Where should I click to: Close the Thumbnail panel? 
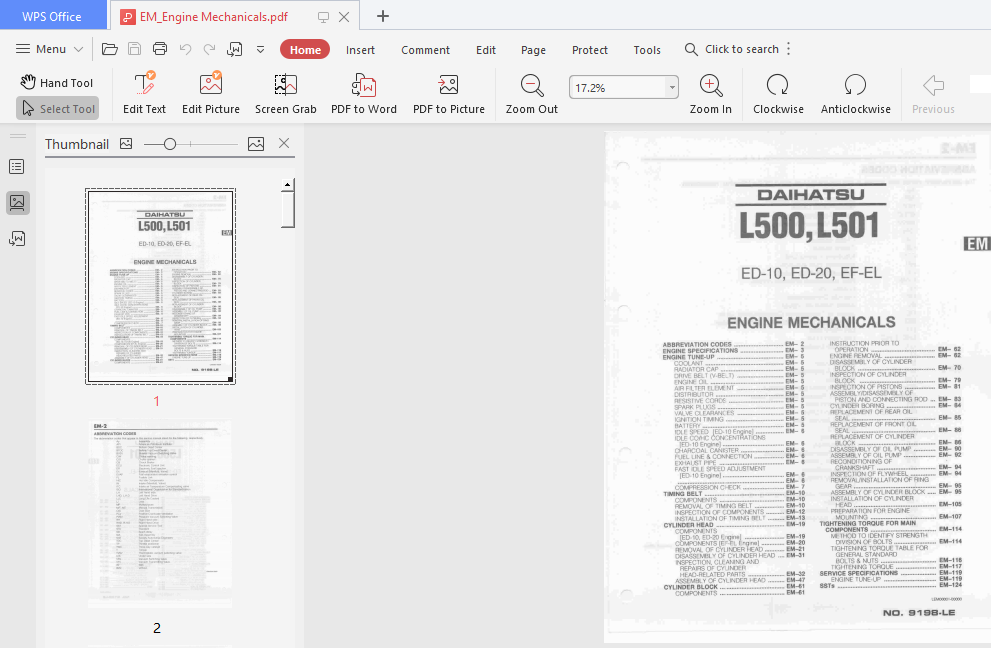pos(284,144)
